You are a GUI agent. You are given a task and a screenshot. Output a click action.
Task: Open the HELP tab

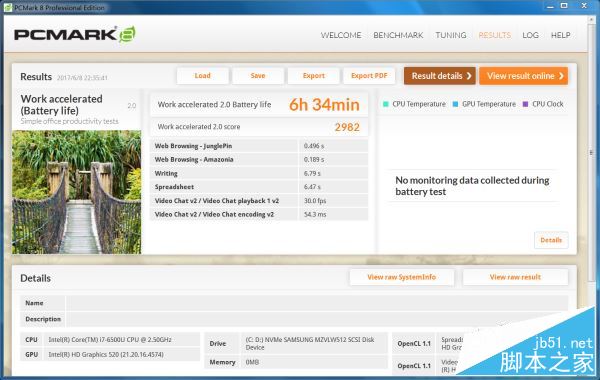pyautogui.click(x=561, y=35)
